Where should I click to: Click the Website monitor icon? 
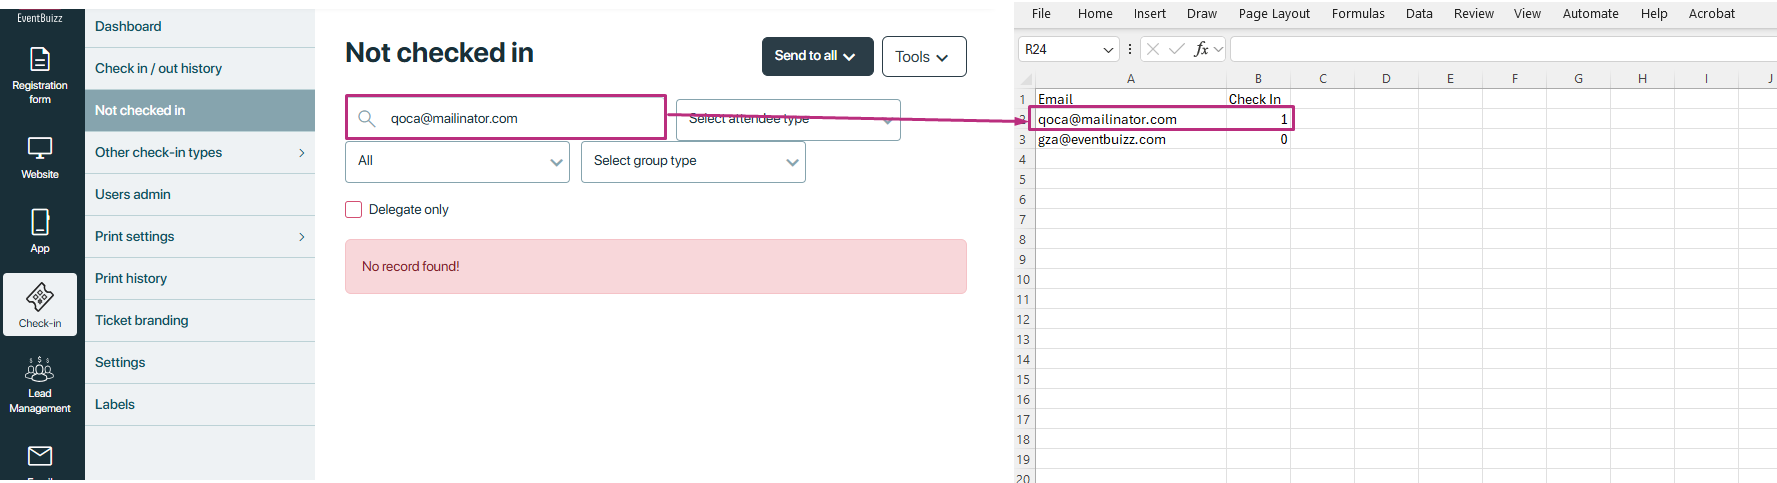tap(40, 149)
